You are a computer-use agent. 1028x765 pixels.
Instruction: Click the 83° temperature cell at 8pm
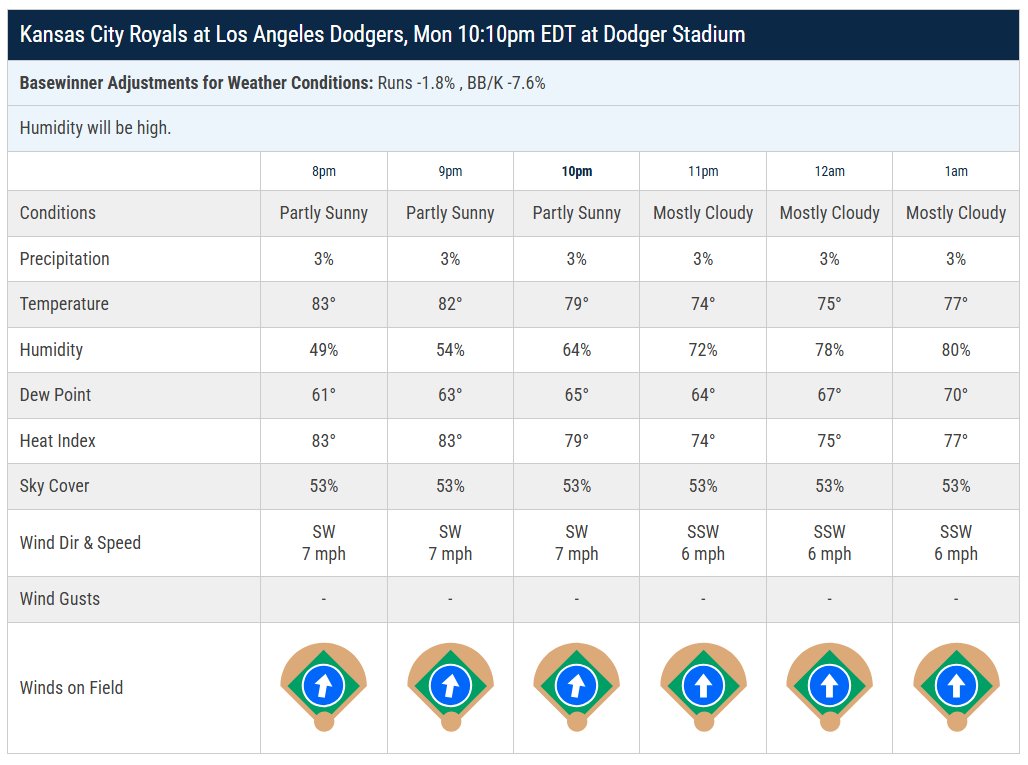point(323,304)
